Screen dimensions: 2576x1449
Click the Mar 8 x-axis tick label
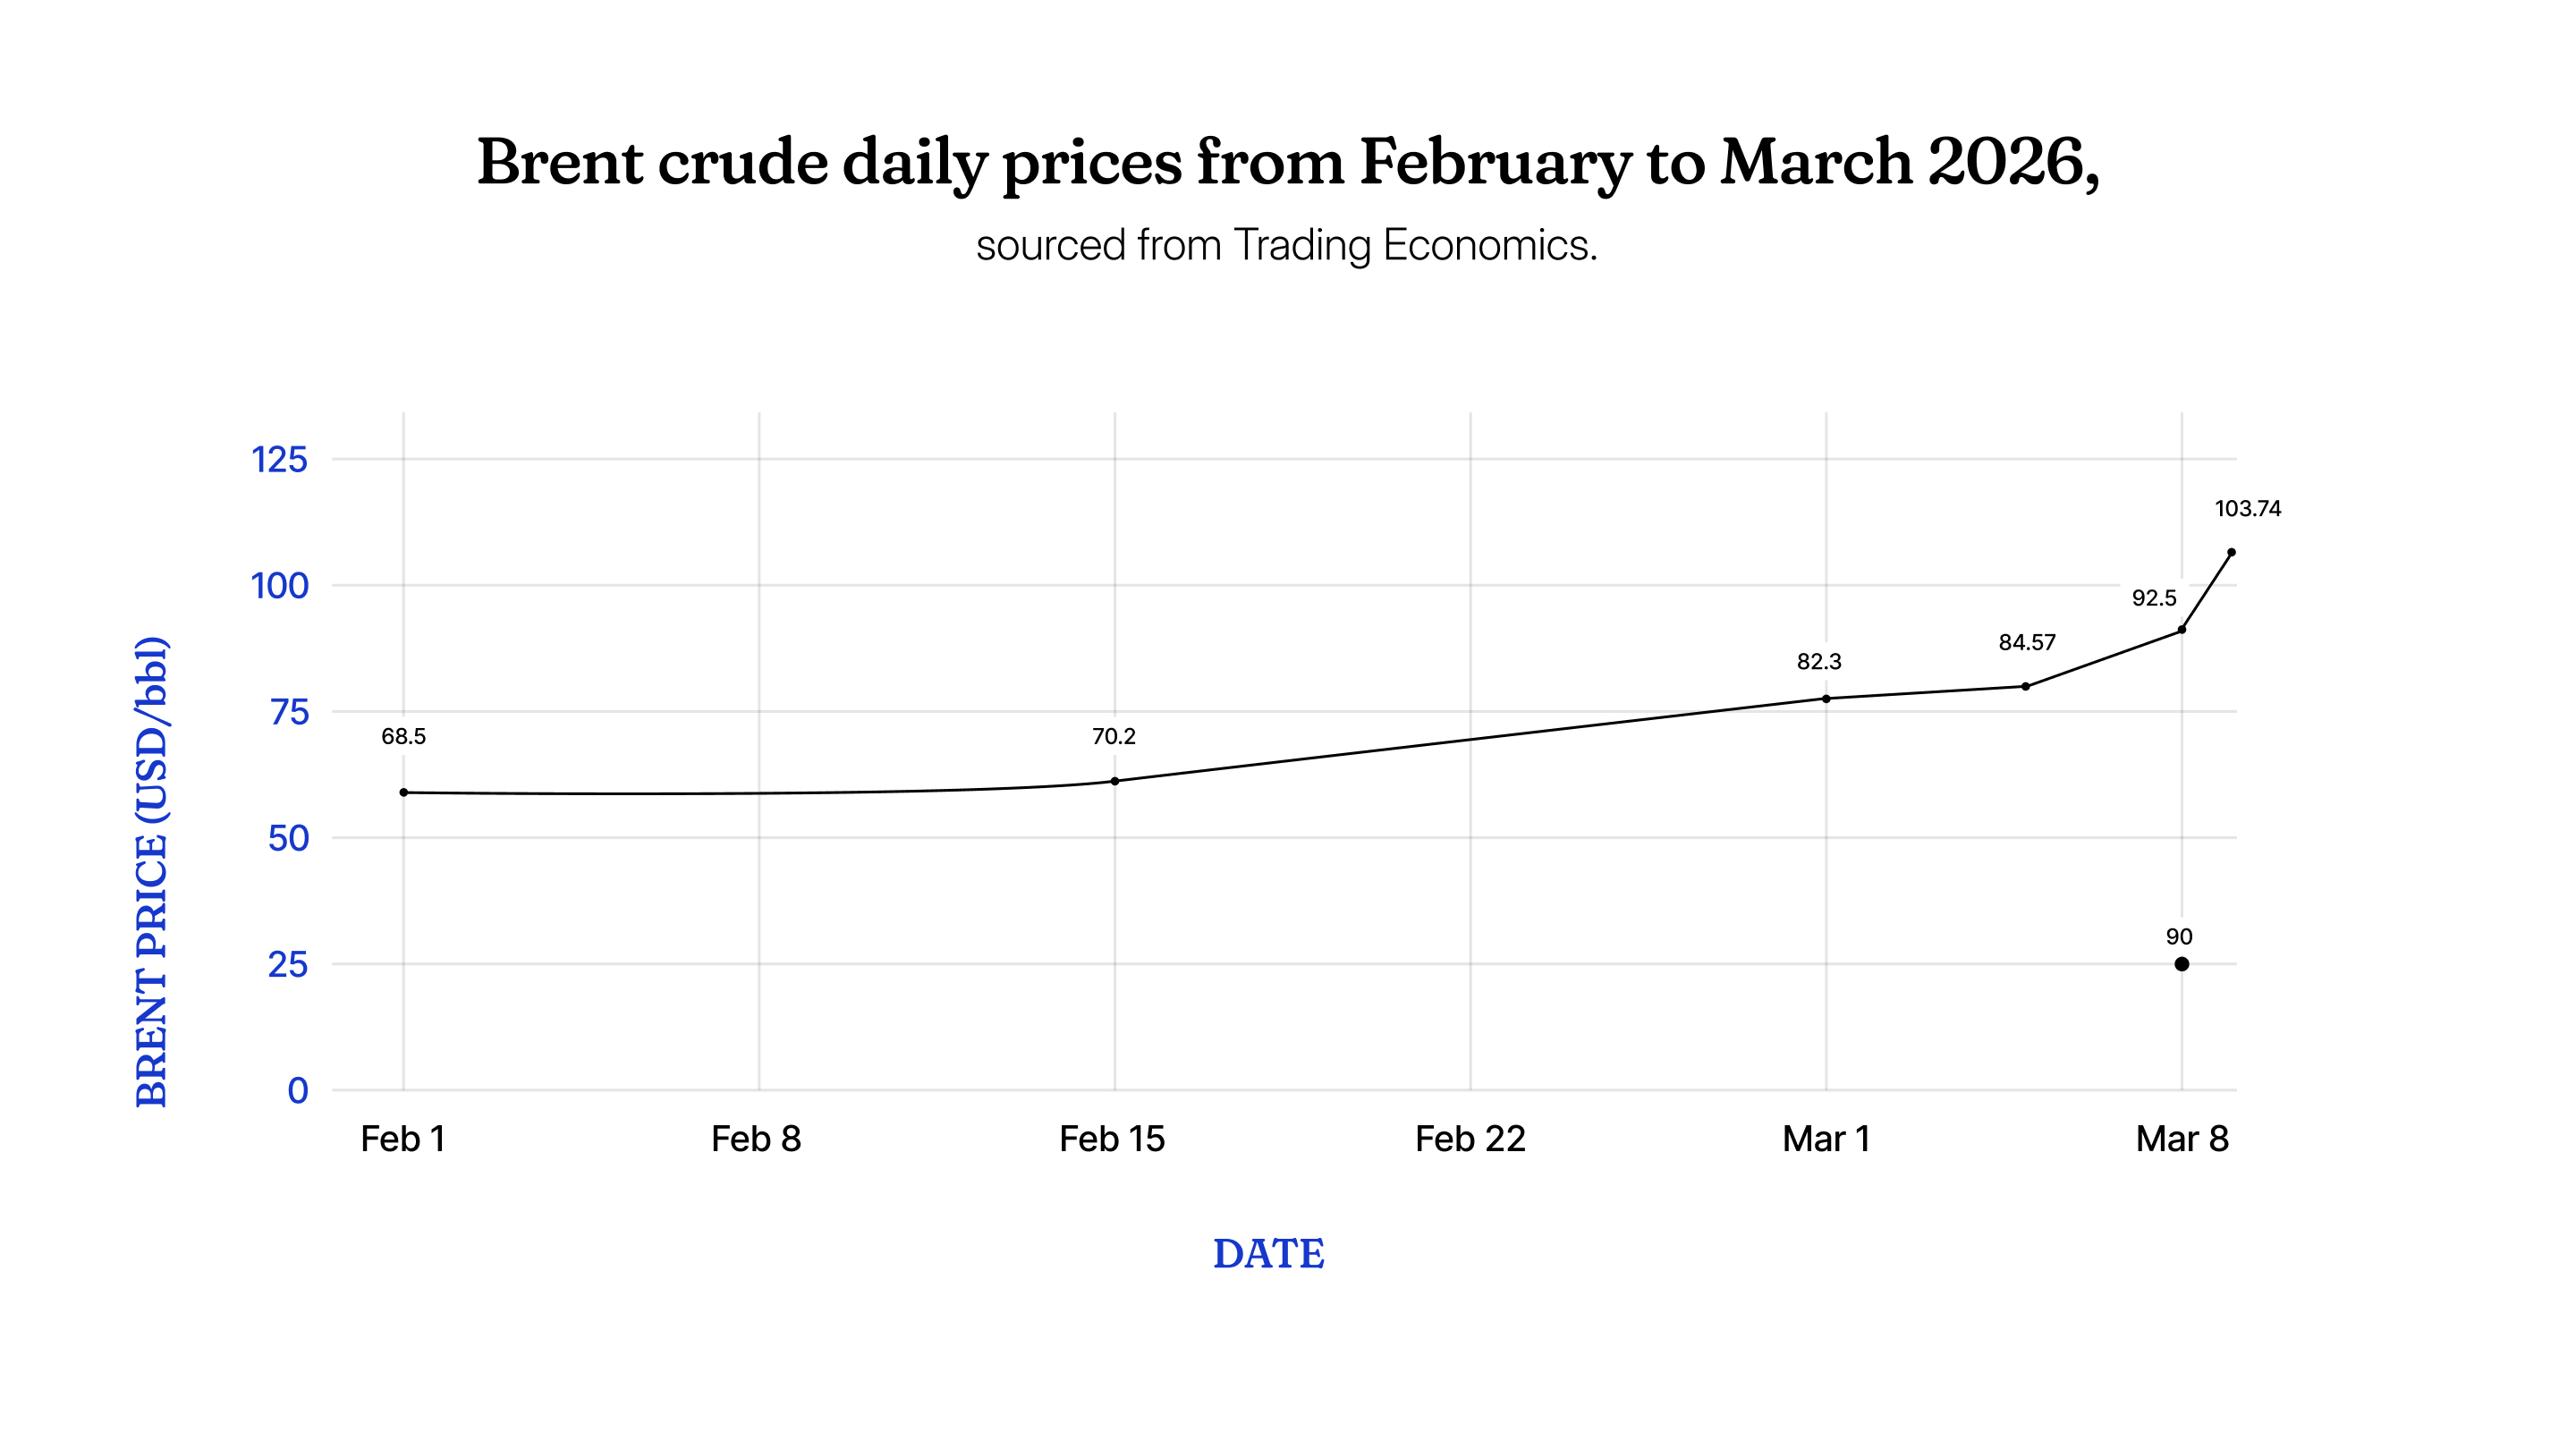2182,1139
